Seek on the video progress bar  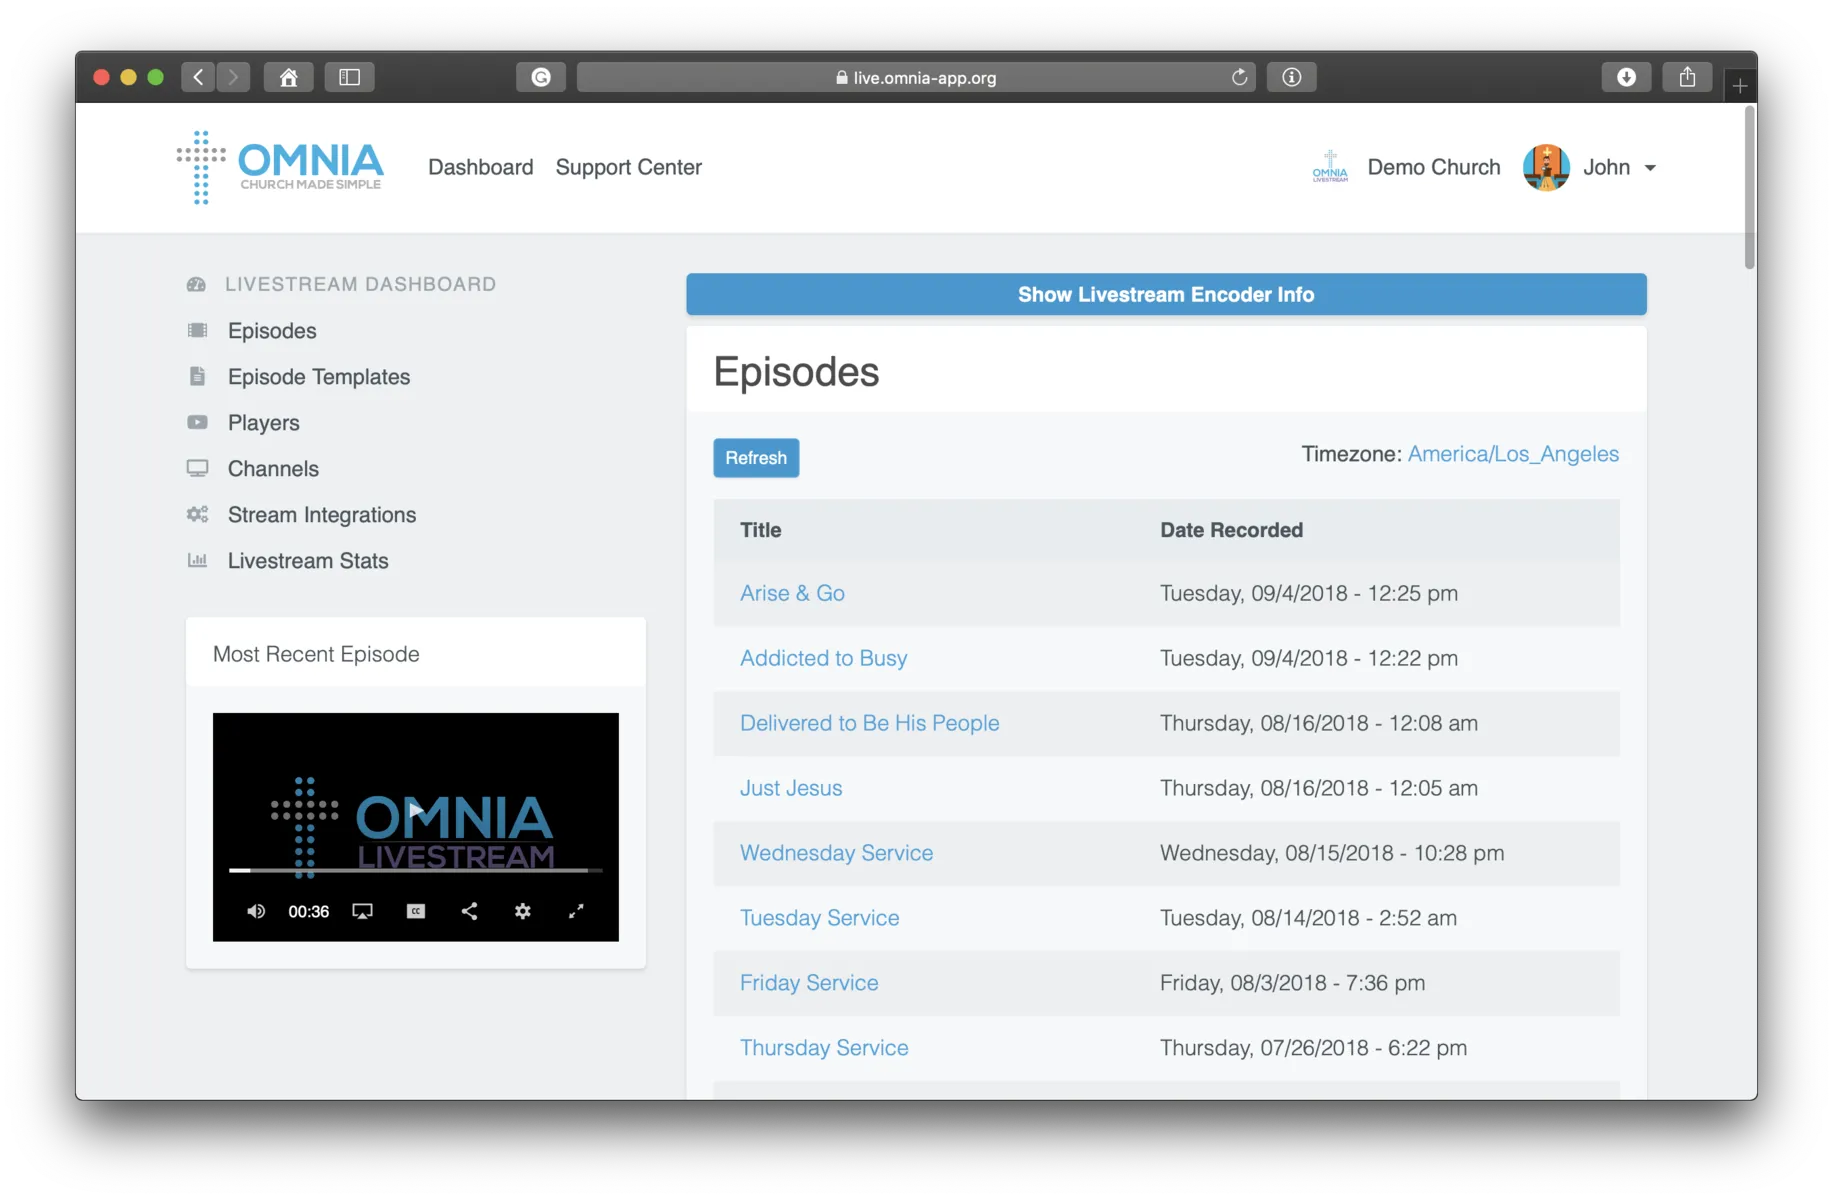(x=415, y=871)
